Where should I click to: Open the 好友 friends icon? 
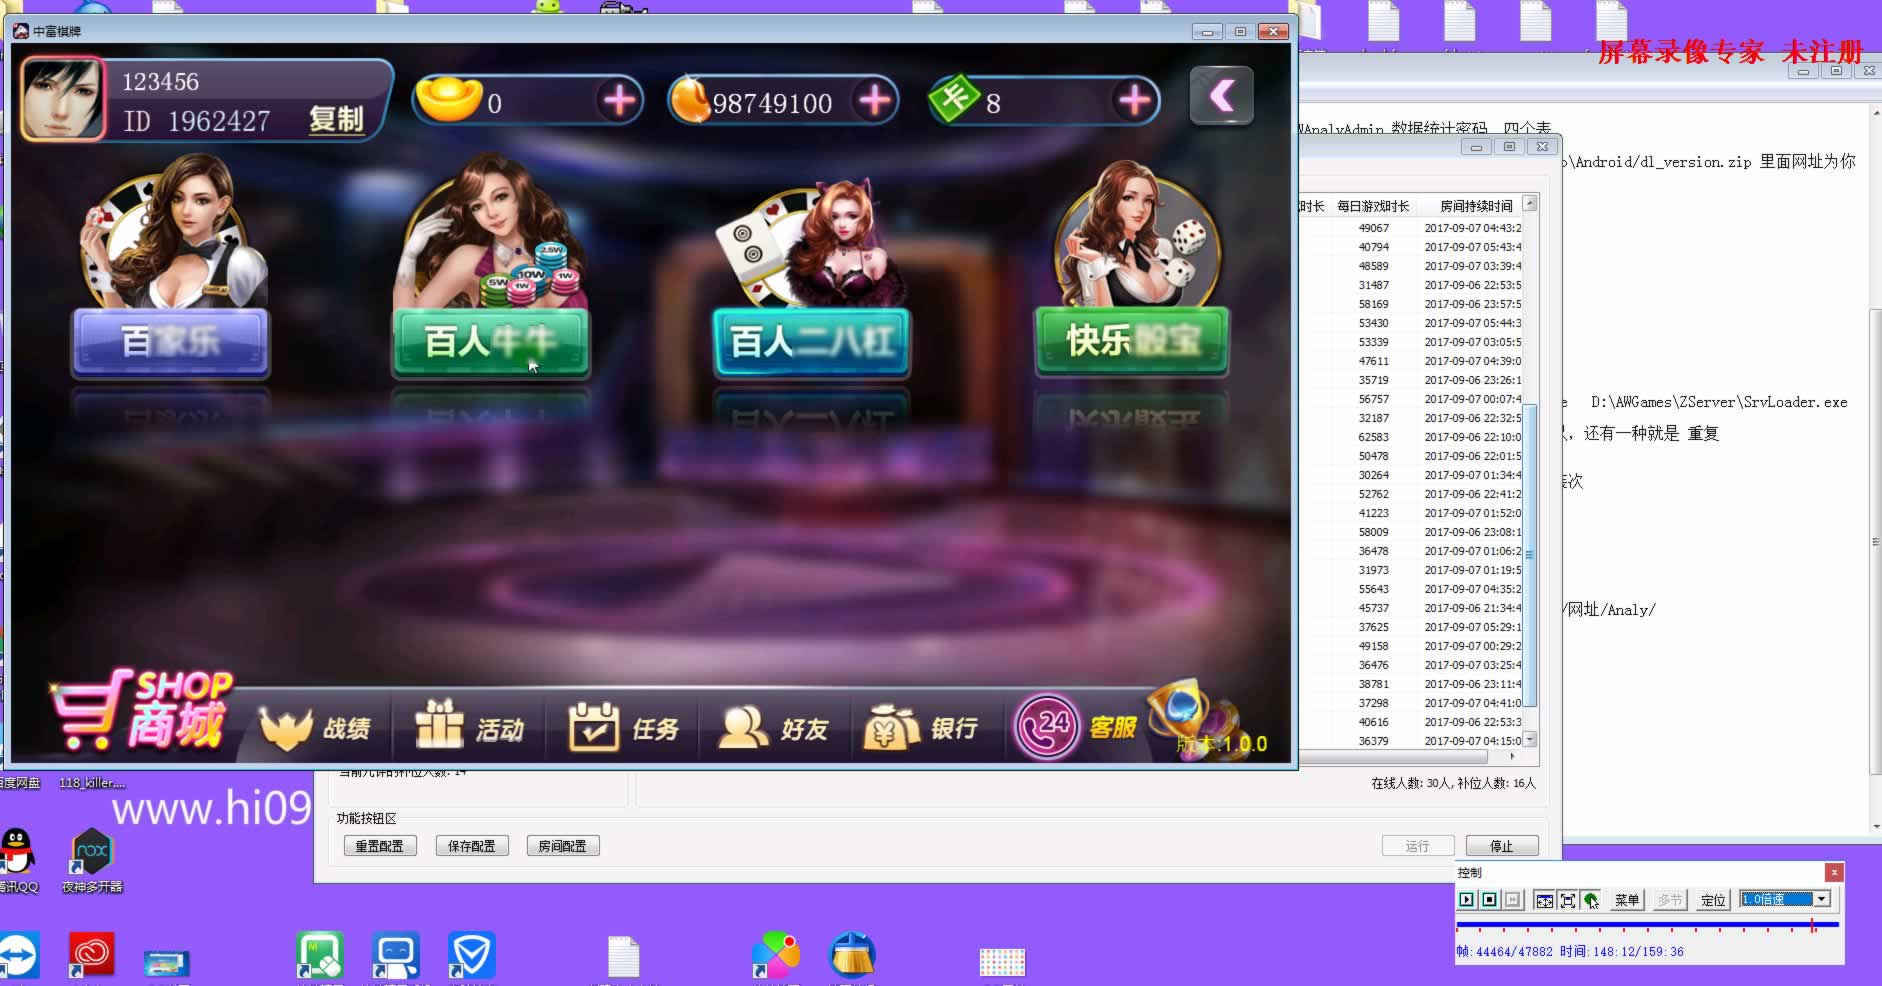tap(774, 728)
